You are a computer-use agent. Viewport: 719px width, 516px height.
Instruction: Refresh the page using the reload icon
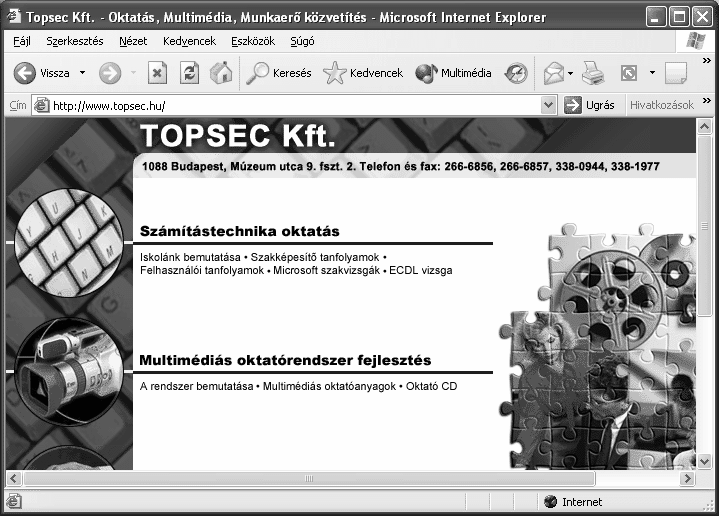(x=189, y=73)
